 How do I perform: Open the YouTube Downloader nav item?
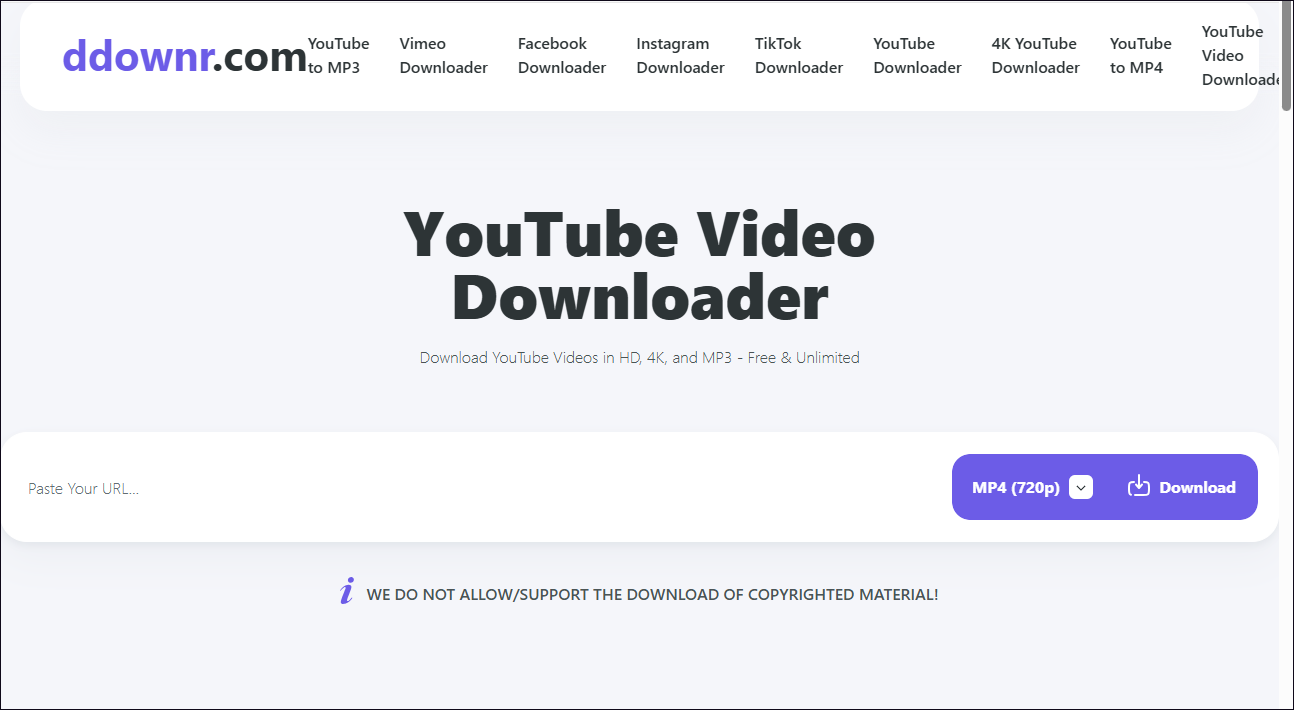click(916, 55)
